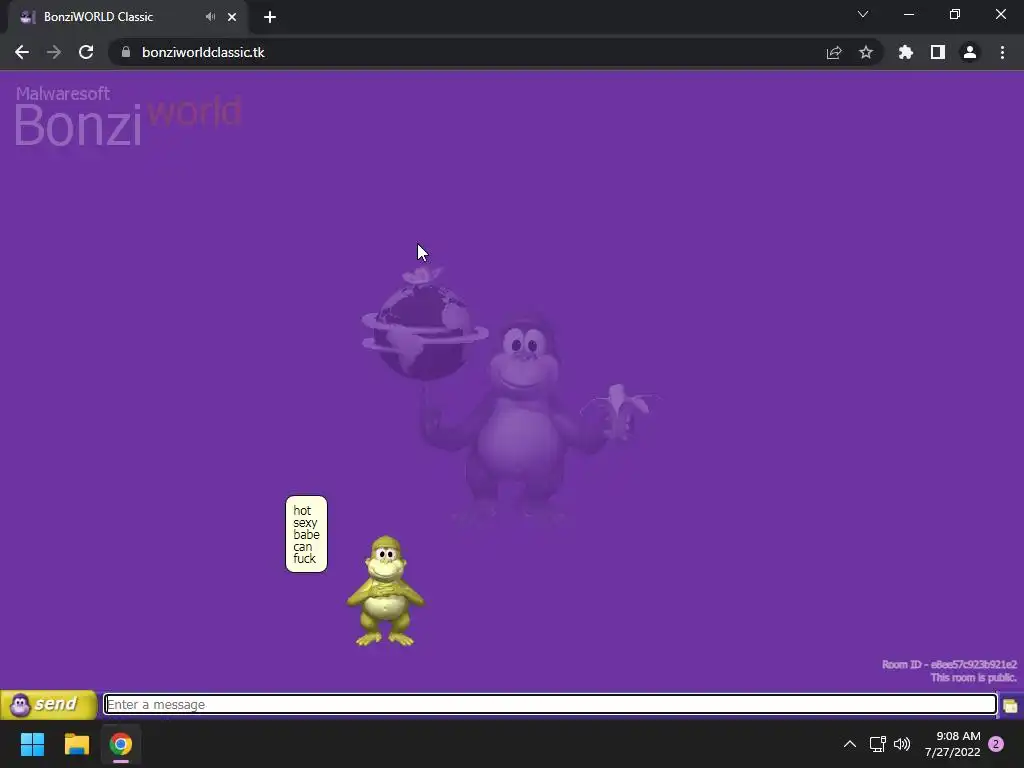
Task: Share this page via share icon
Action: (x=834, y=52)
